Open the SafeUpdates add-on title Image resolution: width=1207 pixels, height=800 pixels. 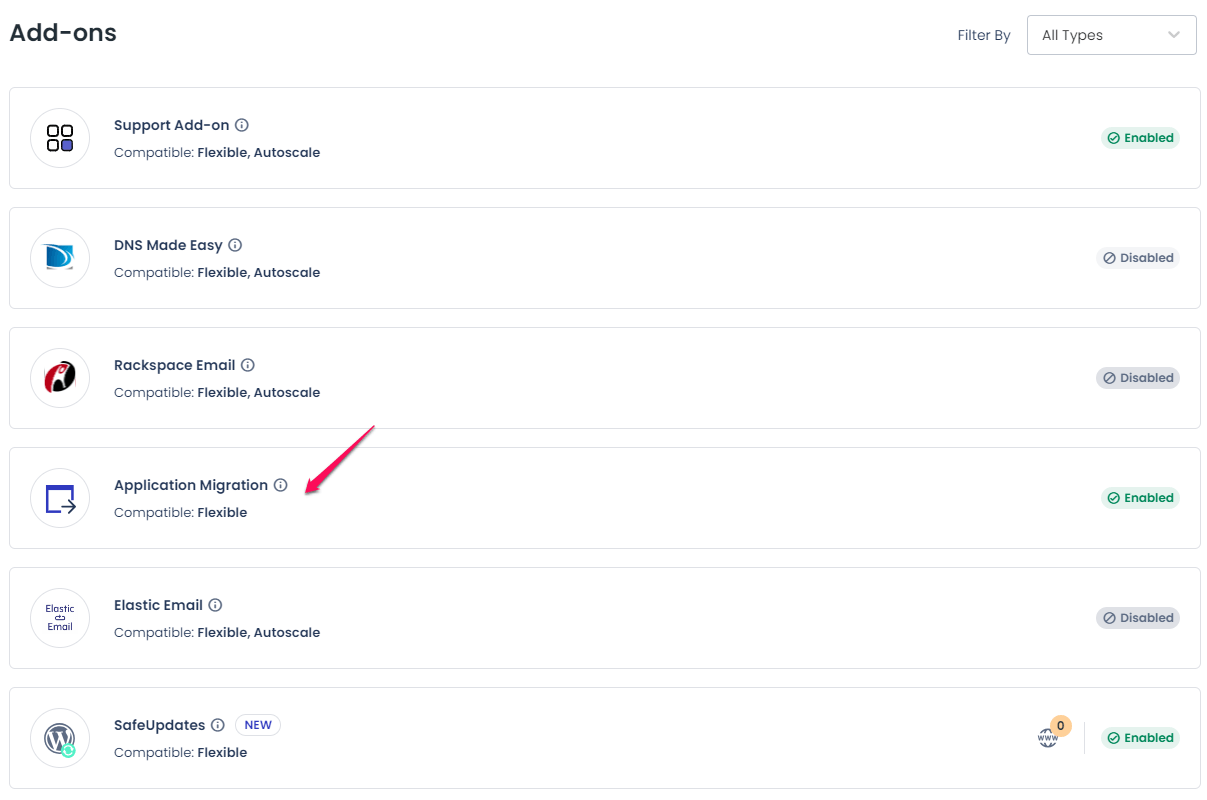click(x=160, y=725)
